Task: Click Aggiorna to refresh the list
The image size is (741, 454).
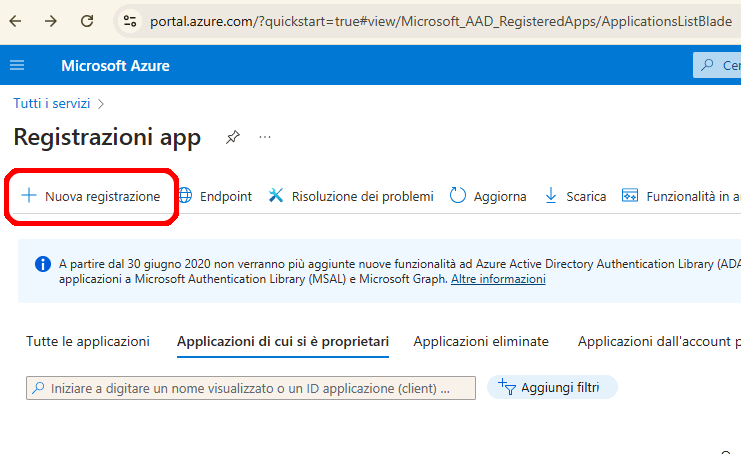Action: [488, 196]
